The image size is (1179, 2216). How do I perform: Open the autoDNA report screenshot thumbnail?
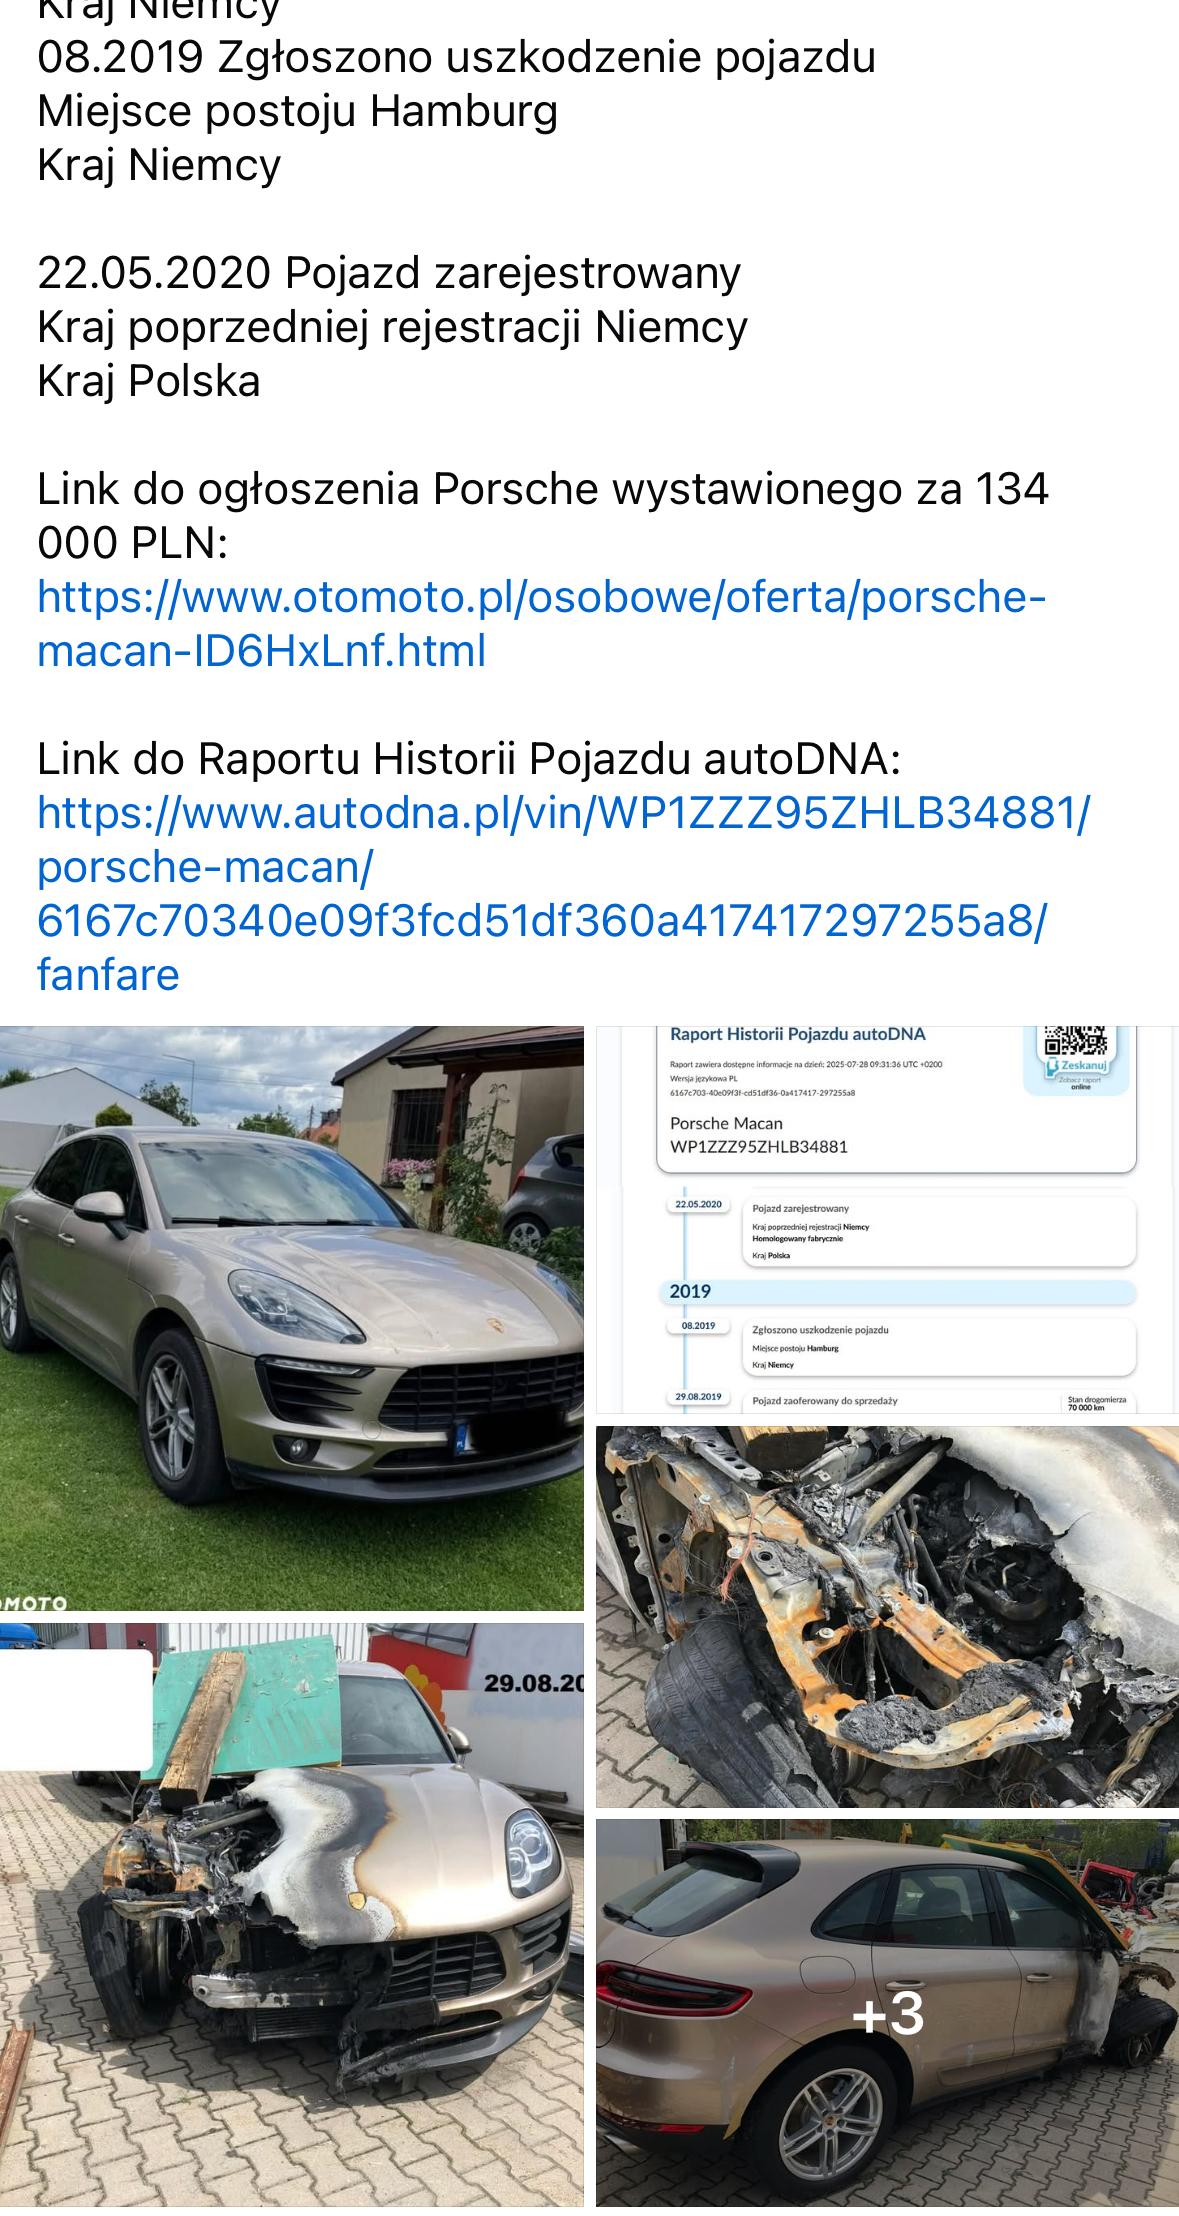pyautogui.click(x=887, y=1219)
